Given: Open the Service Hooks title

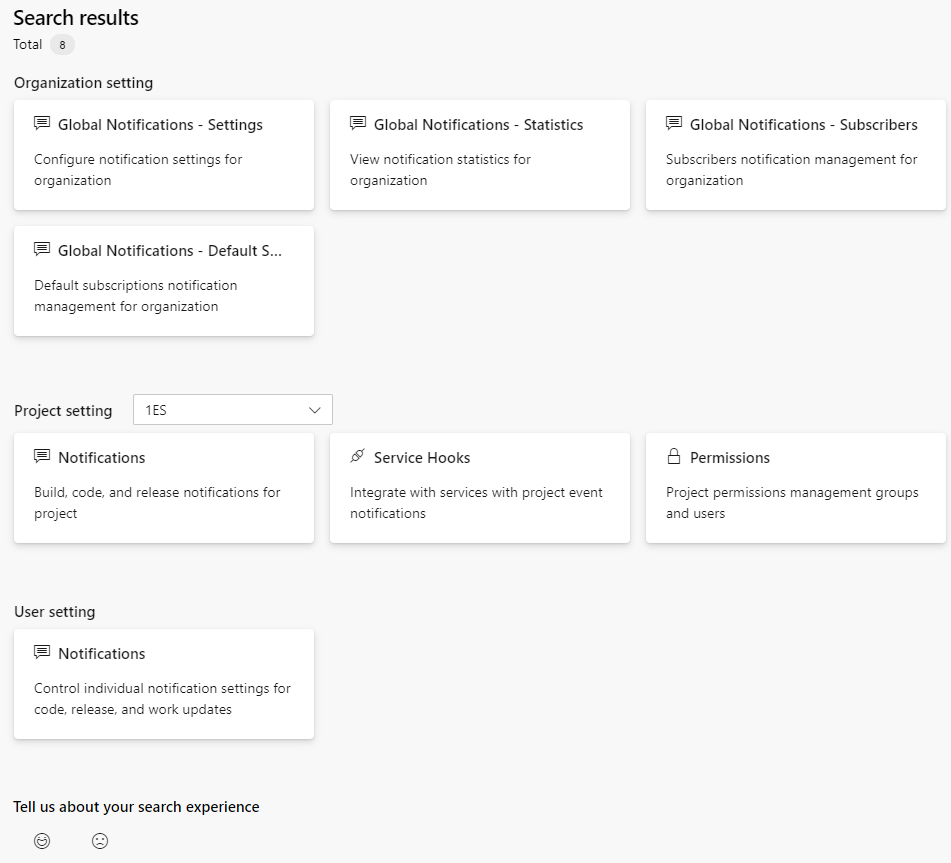Looking at the screenshot, I should point(422,458).
